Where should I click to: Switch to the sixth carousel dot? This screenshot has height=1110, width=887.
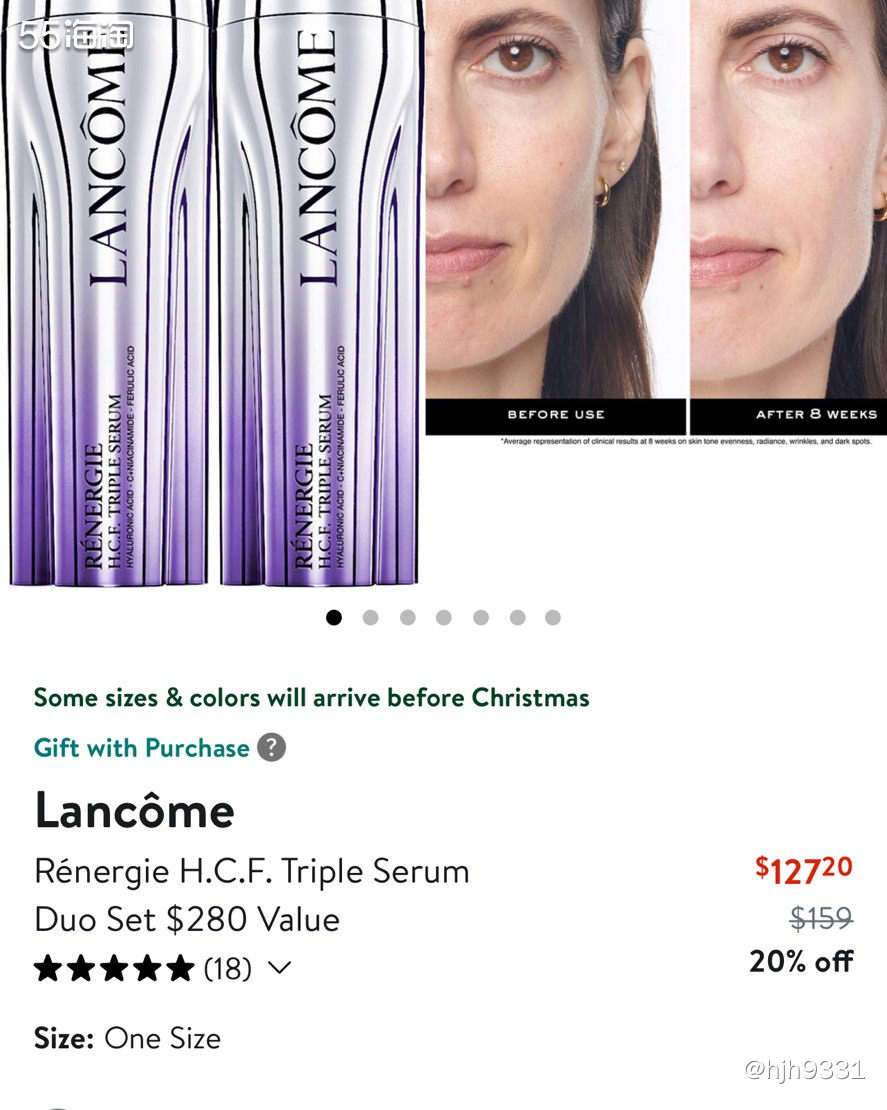(517, 618)
